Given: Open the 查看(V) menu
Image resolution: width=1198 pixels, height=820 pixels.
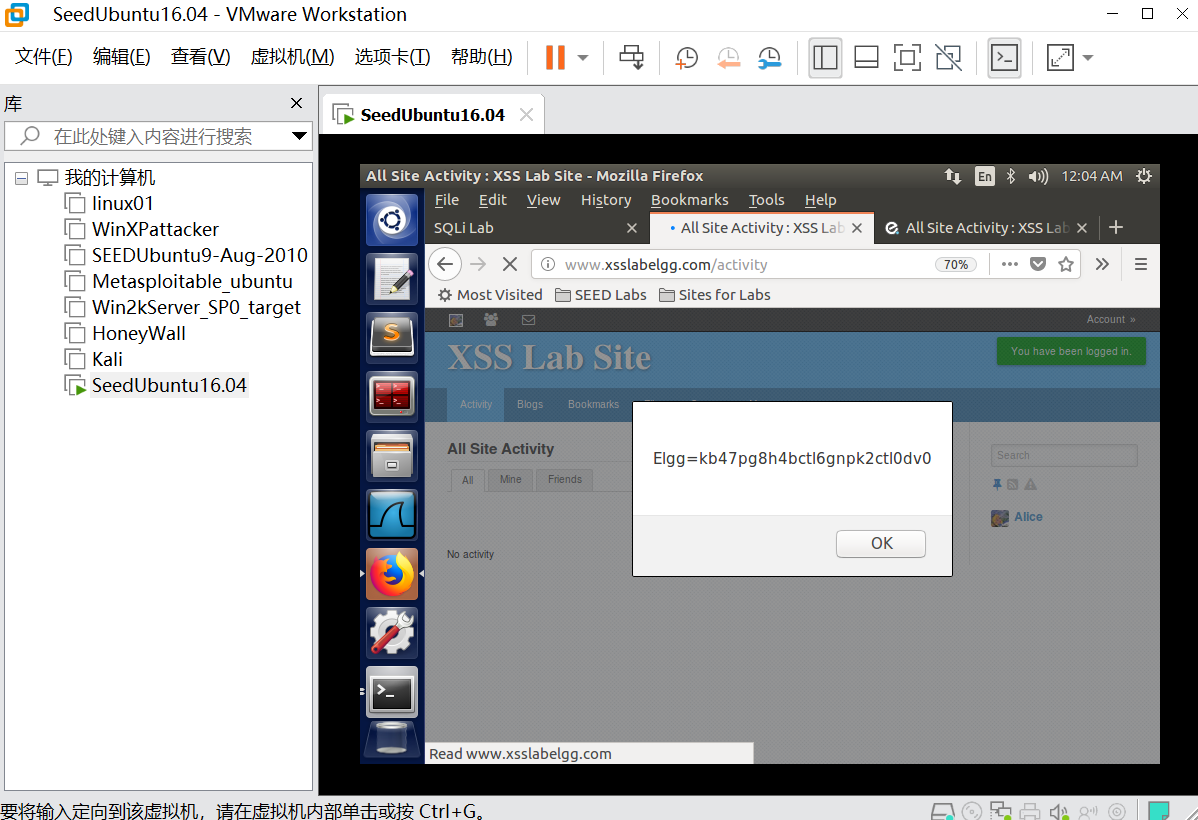Looking at the screenshot, I should [200, 57].
